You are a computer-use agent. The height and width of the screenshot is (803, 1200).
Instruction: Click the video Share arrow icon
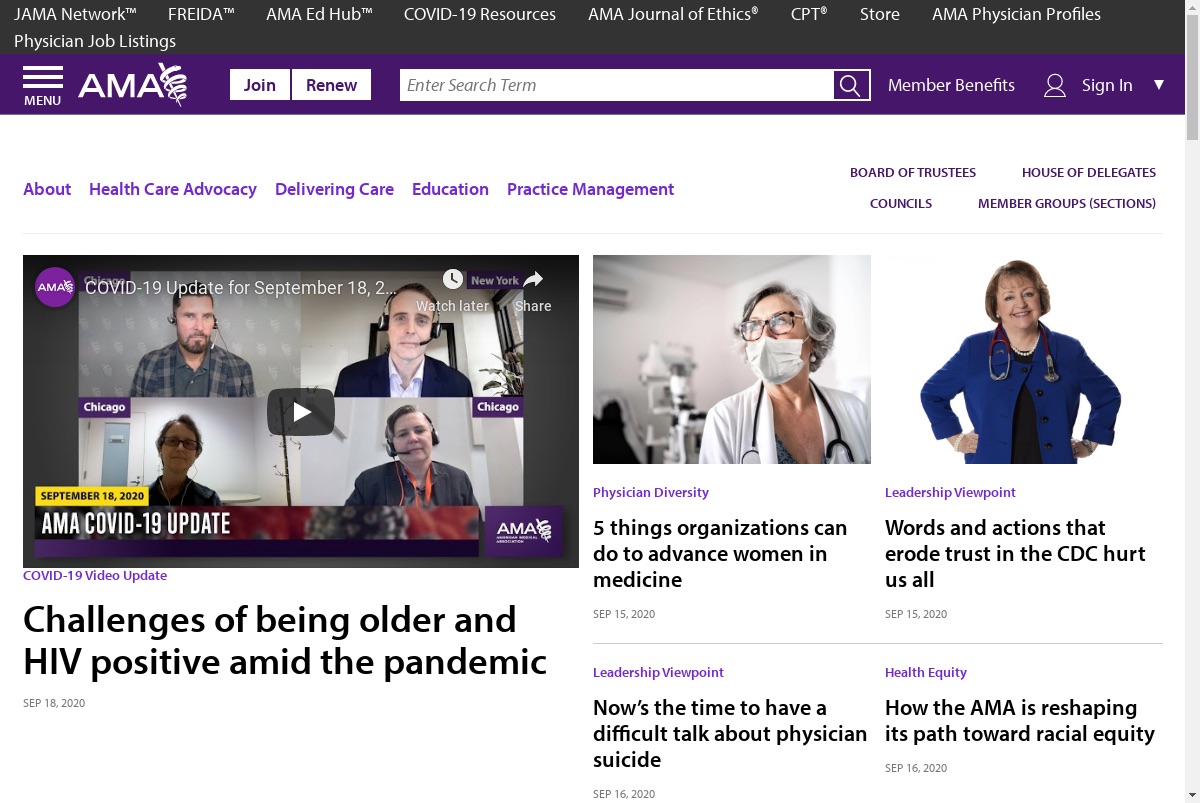[533, 279]
